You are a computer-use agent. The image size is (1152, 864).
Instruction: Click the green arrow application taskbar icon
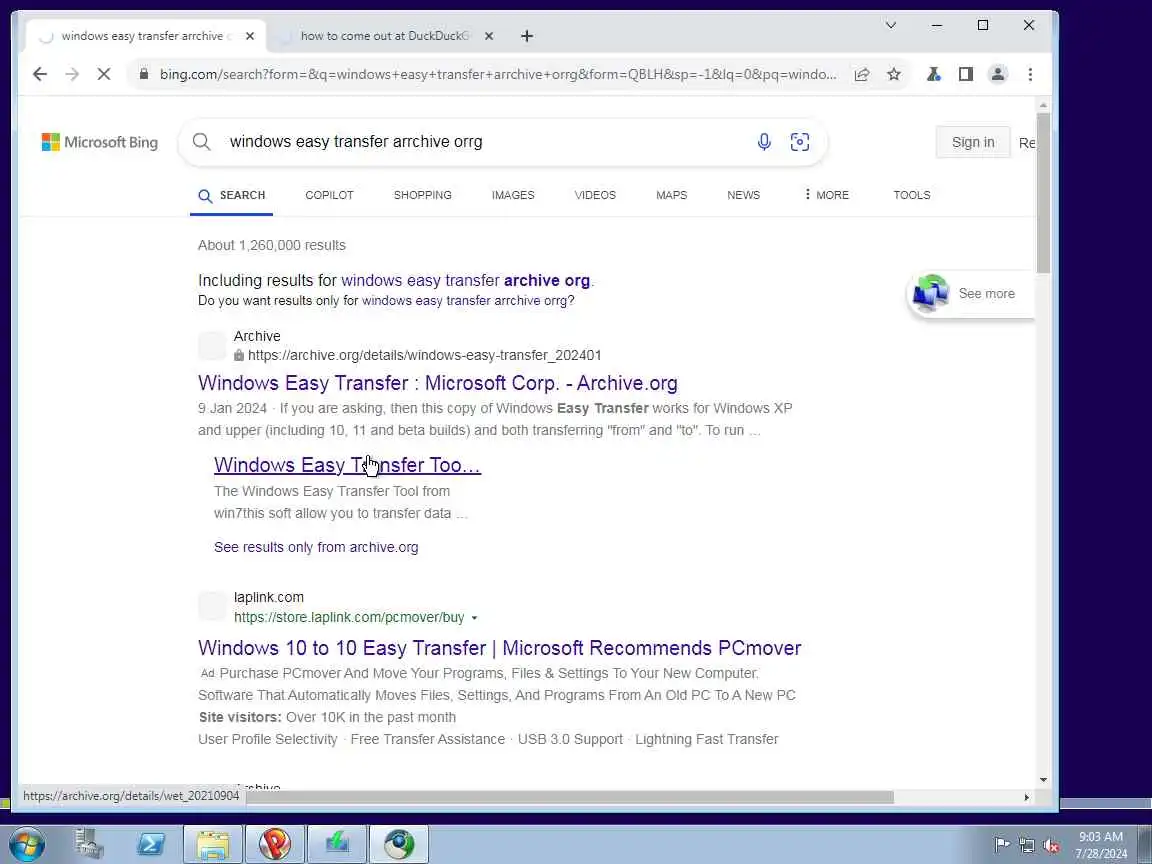click(x=336, y=844)
